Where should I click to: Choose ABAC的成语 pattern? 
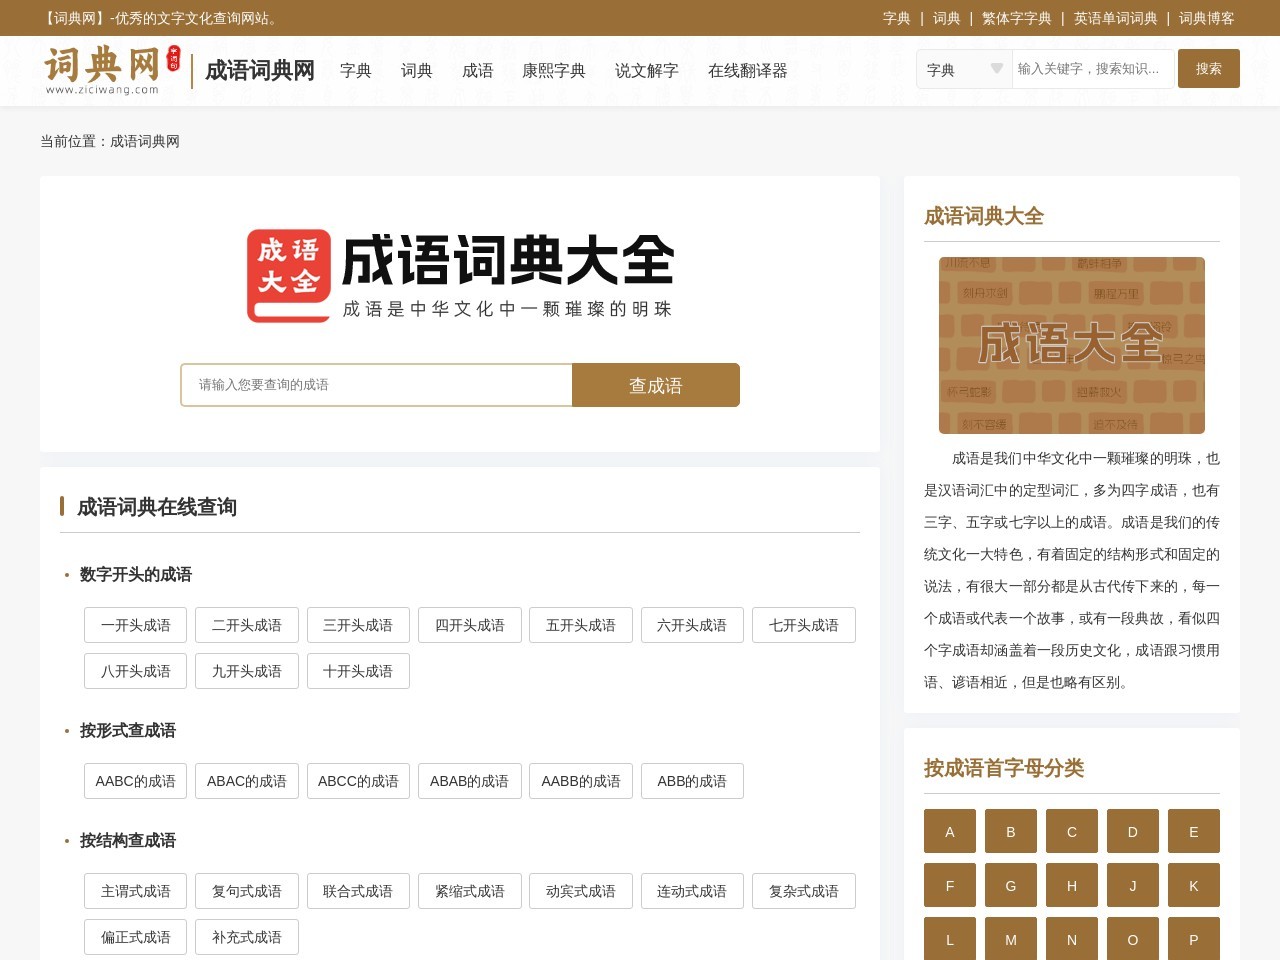(247, 781)
